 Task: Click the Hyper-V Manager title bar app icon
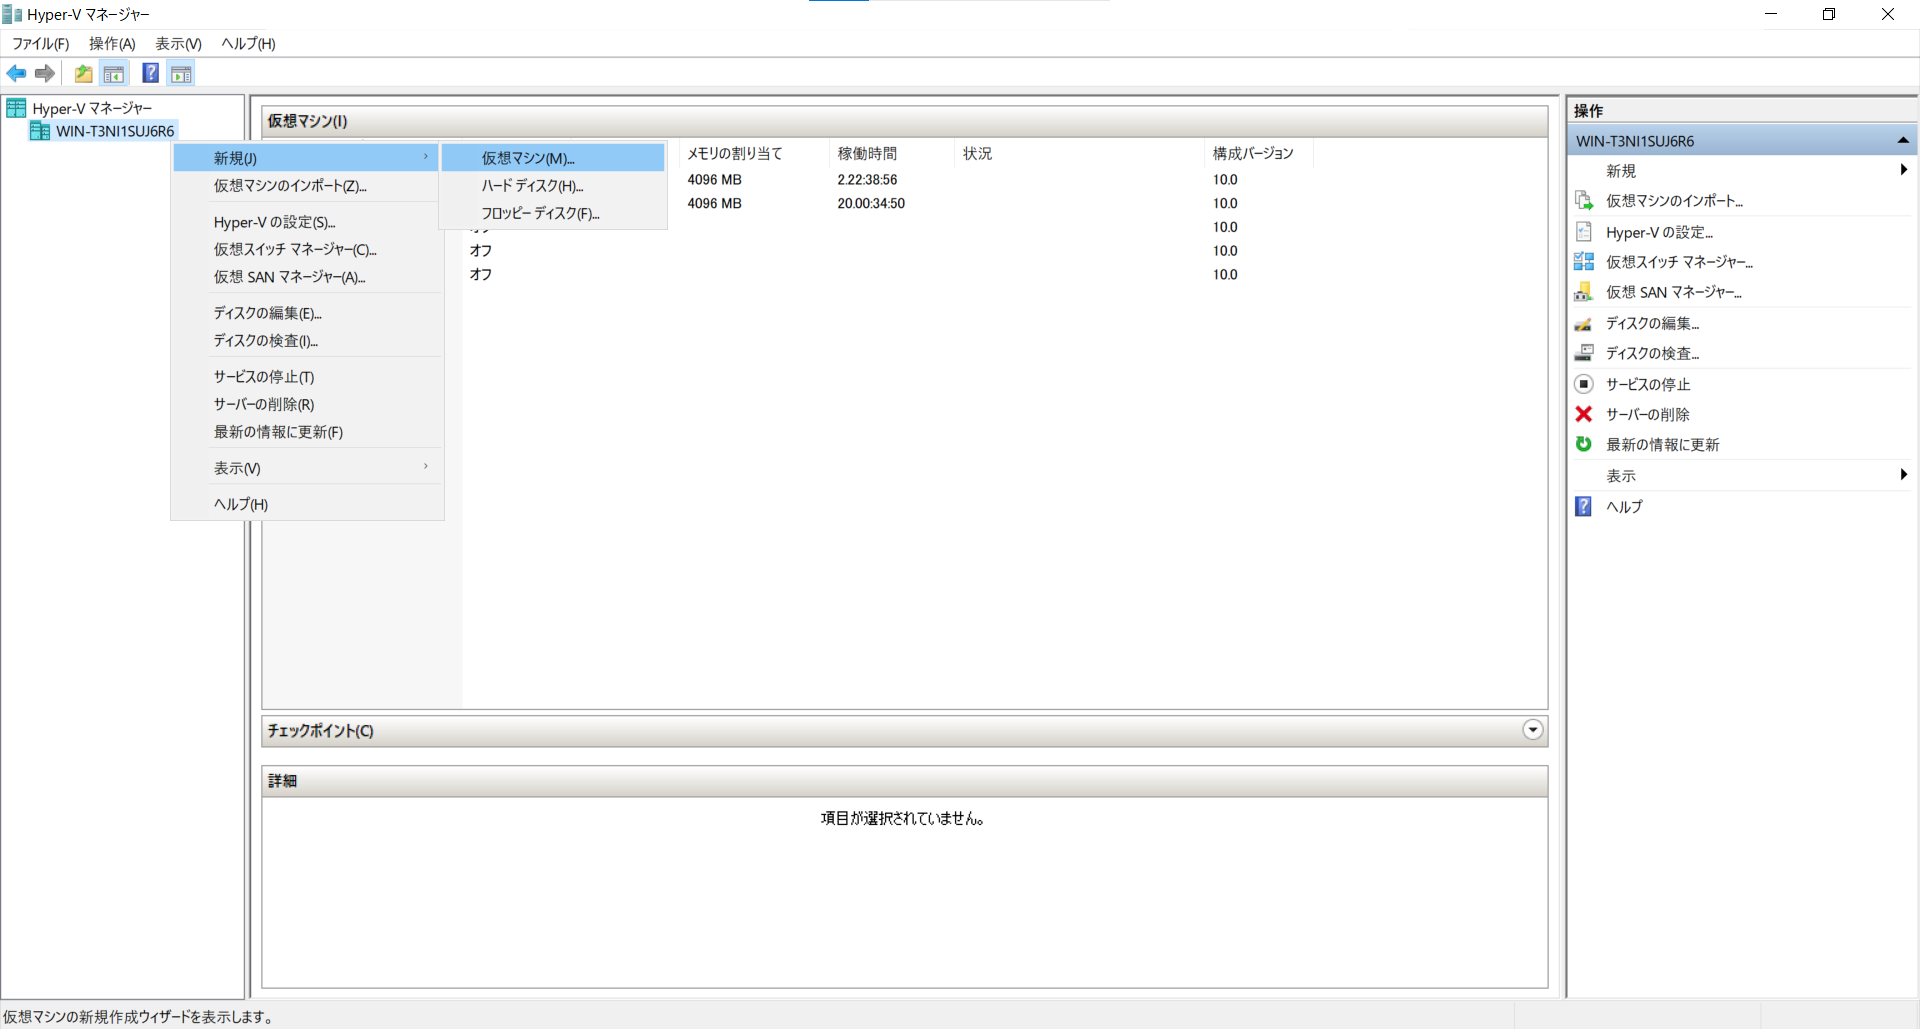click(12, 14)
